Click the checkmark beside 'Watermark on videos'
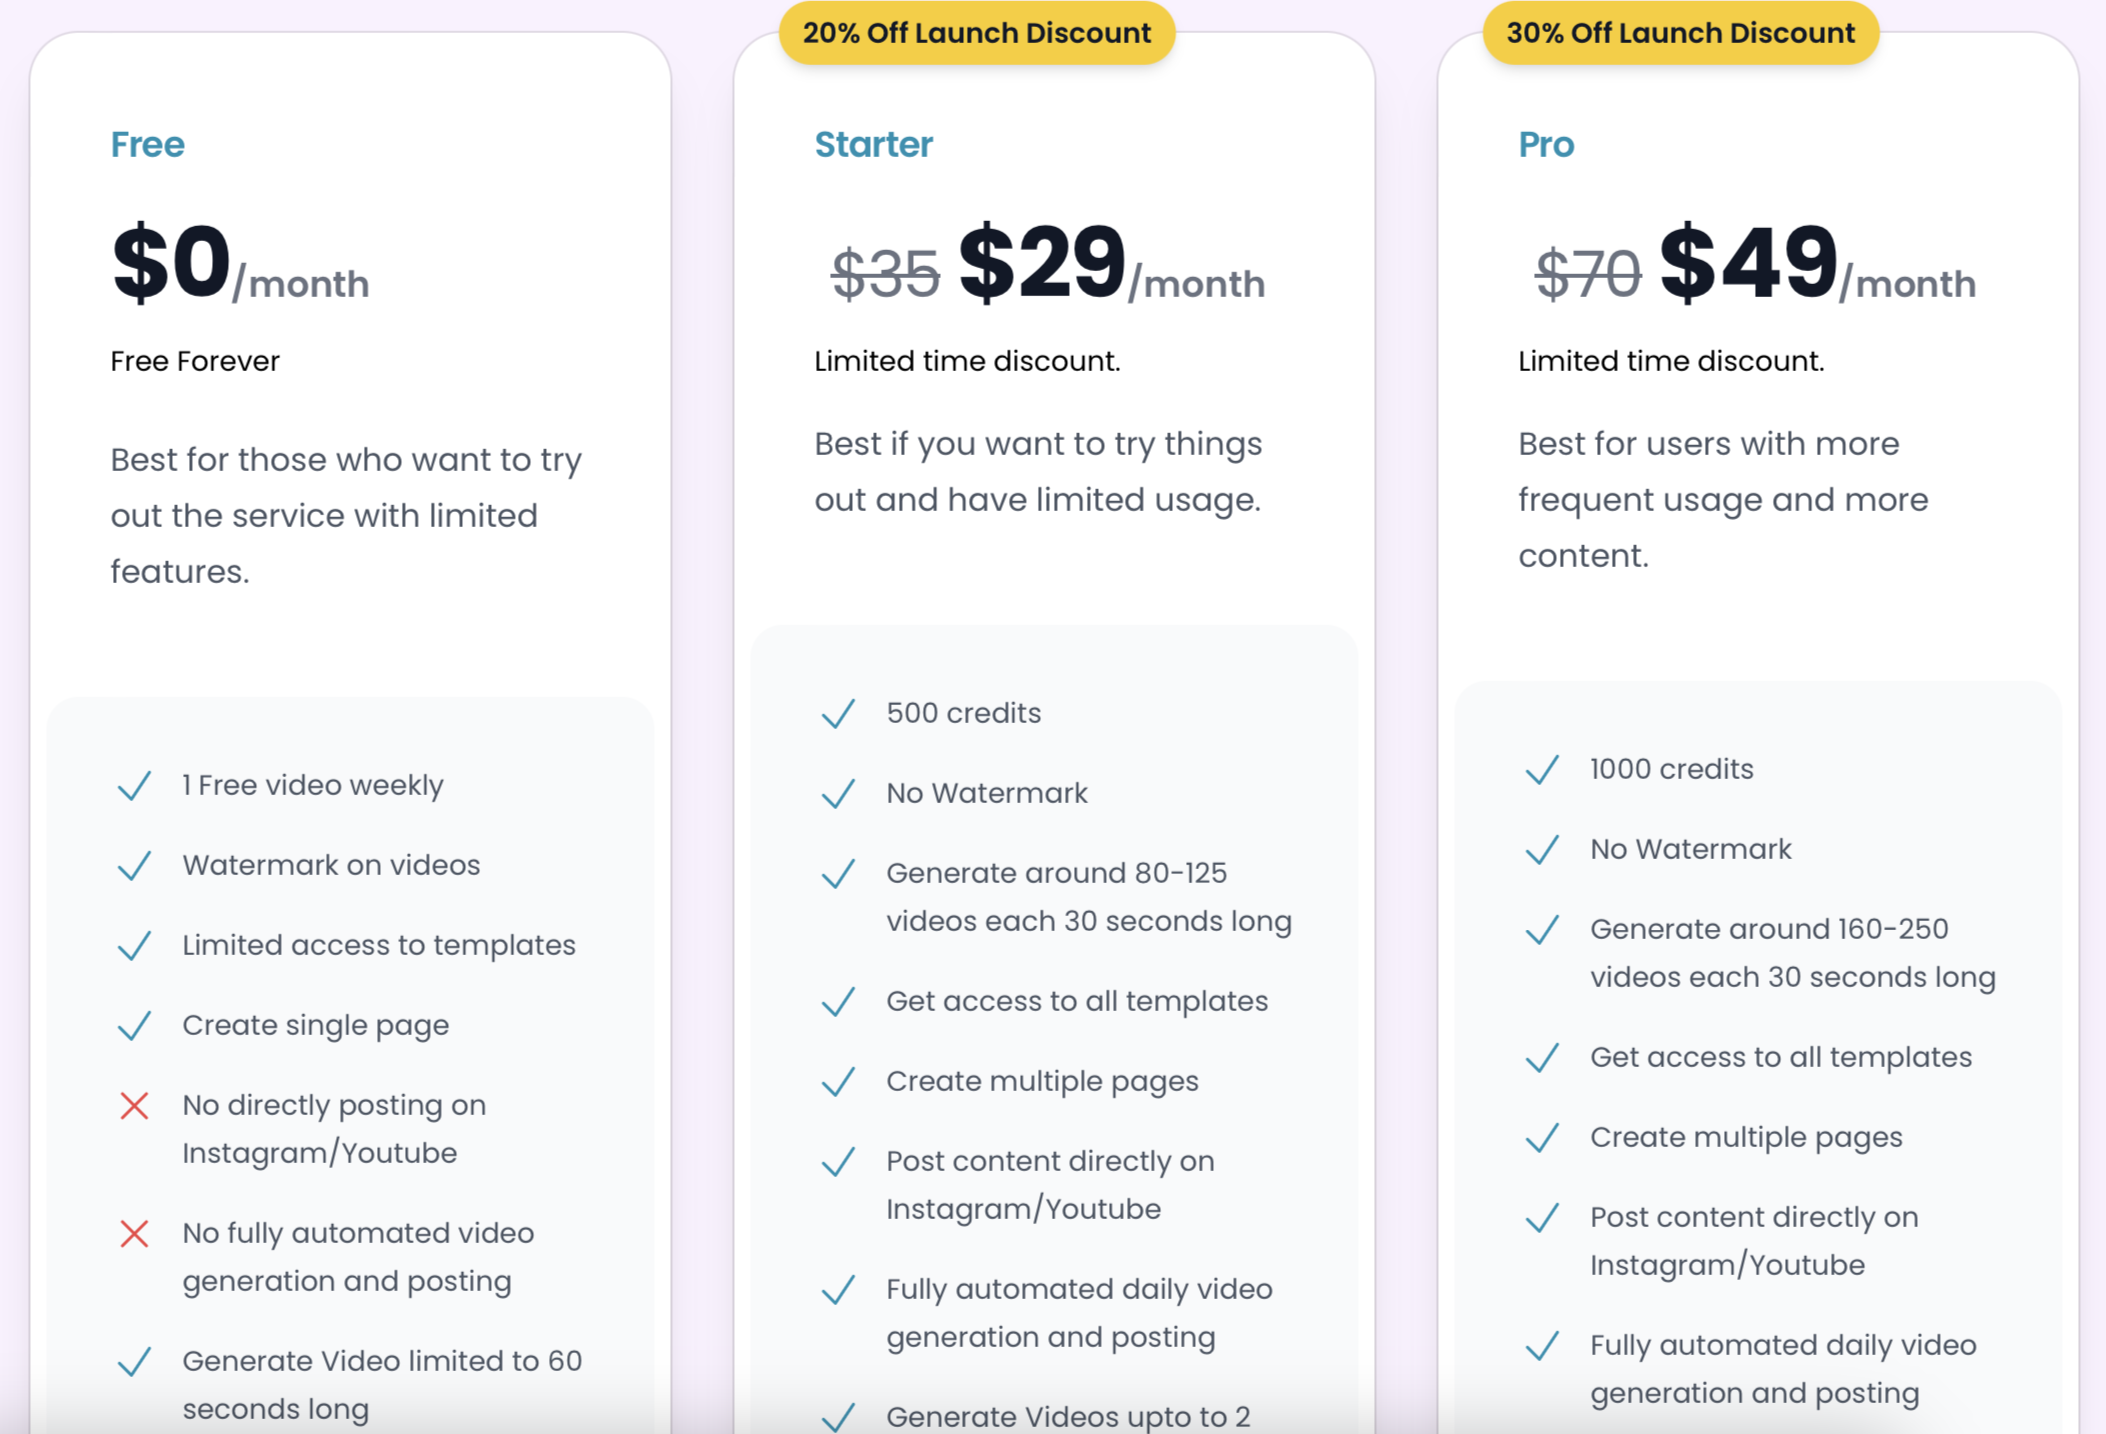 pos(134,866)
